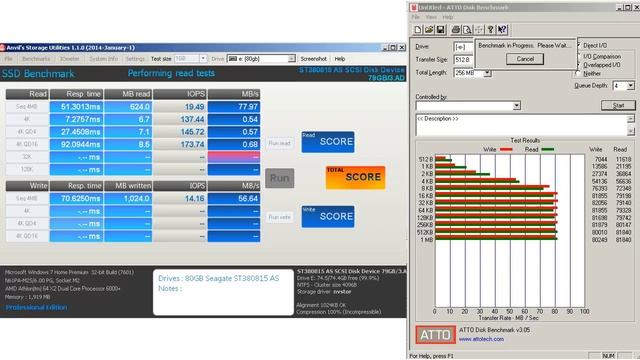Open the Benchmarks menu in Anvil's
Viewport: 640px width, 360px height.
(36, 59)
